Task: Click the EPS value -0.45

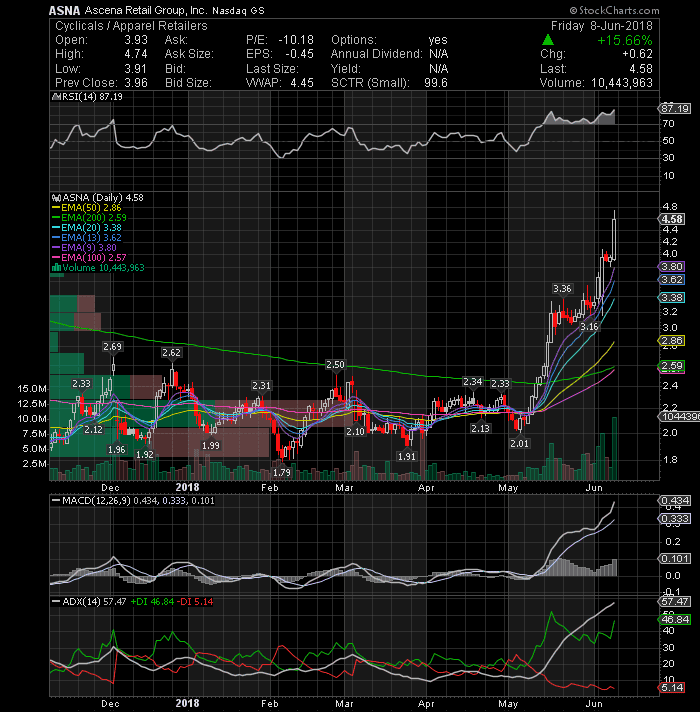Action: pos(300,54)
